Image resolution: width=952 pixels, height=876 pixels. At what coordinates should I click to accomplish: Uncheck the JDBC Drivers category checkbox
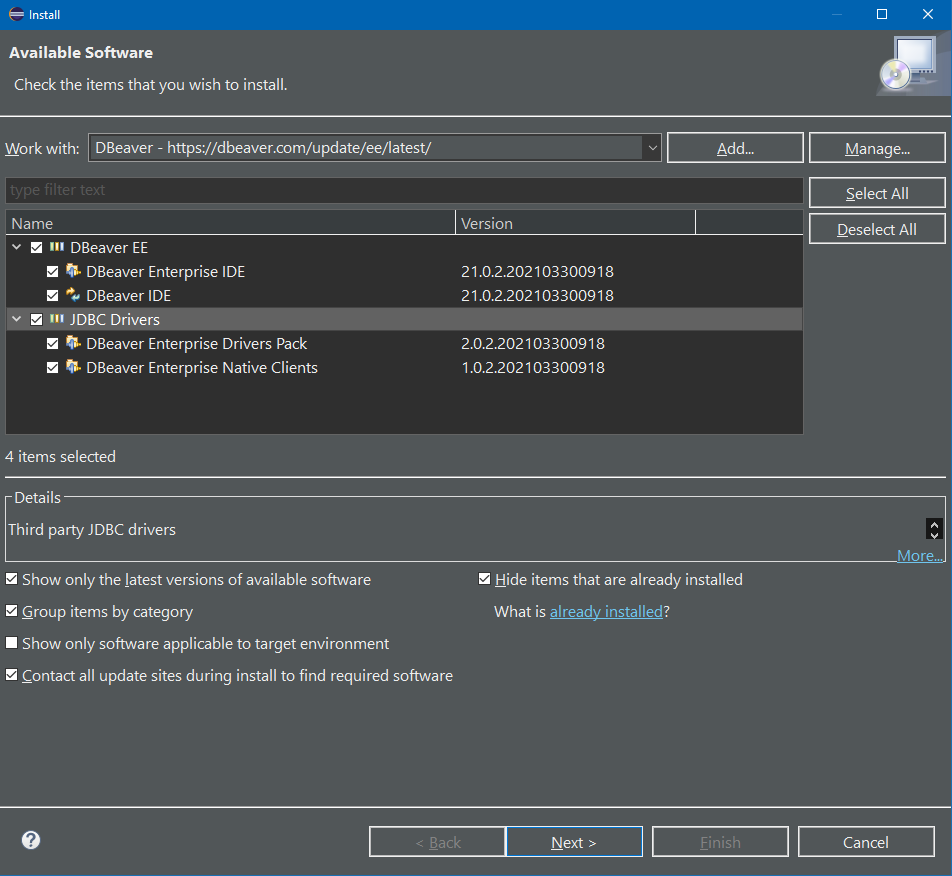[x=36, y=319]
